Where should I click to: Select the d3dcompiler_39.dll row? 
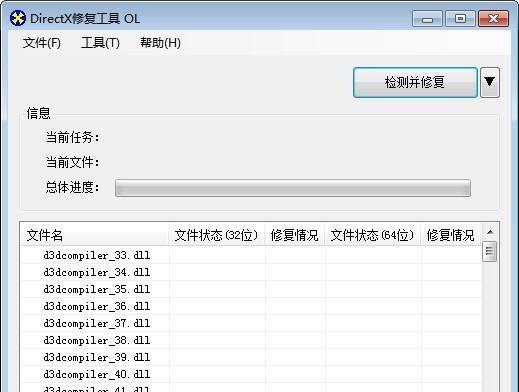(251, 357)
